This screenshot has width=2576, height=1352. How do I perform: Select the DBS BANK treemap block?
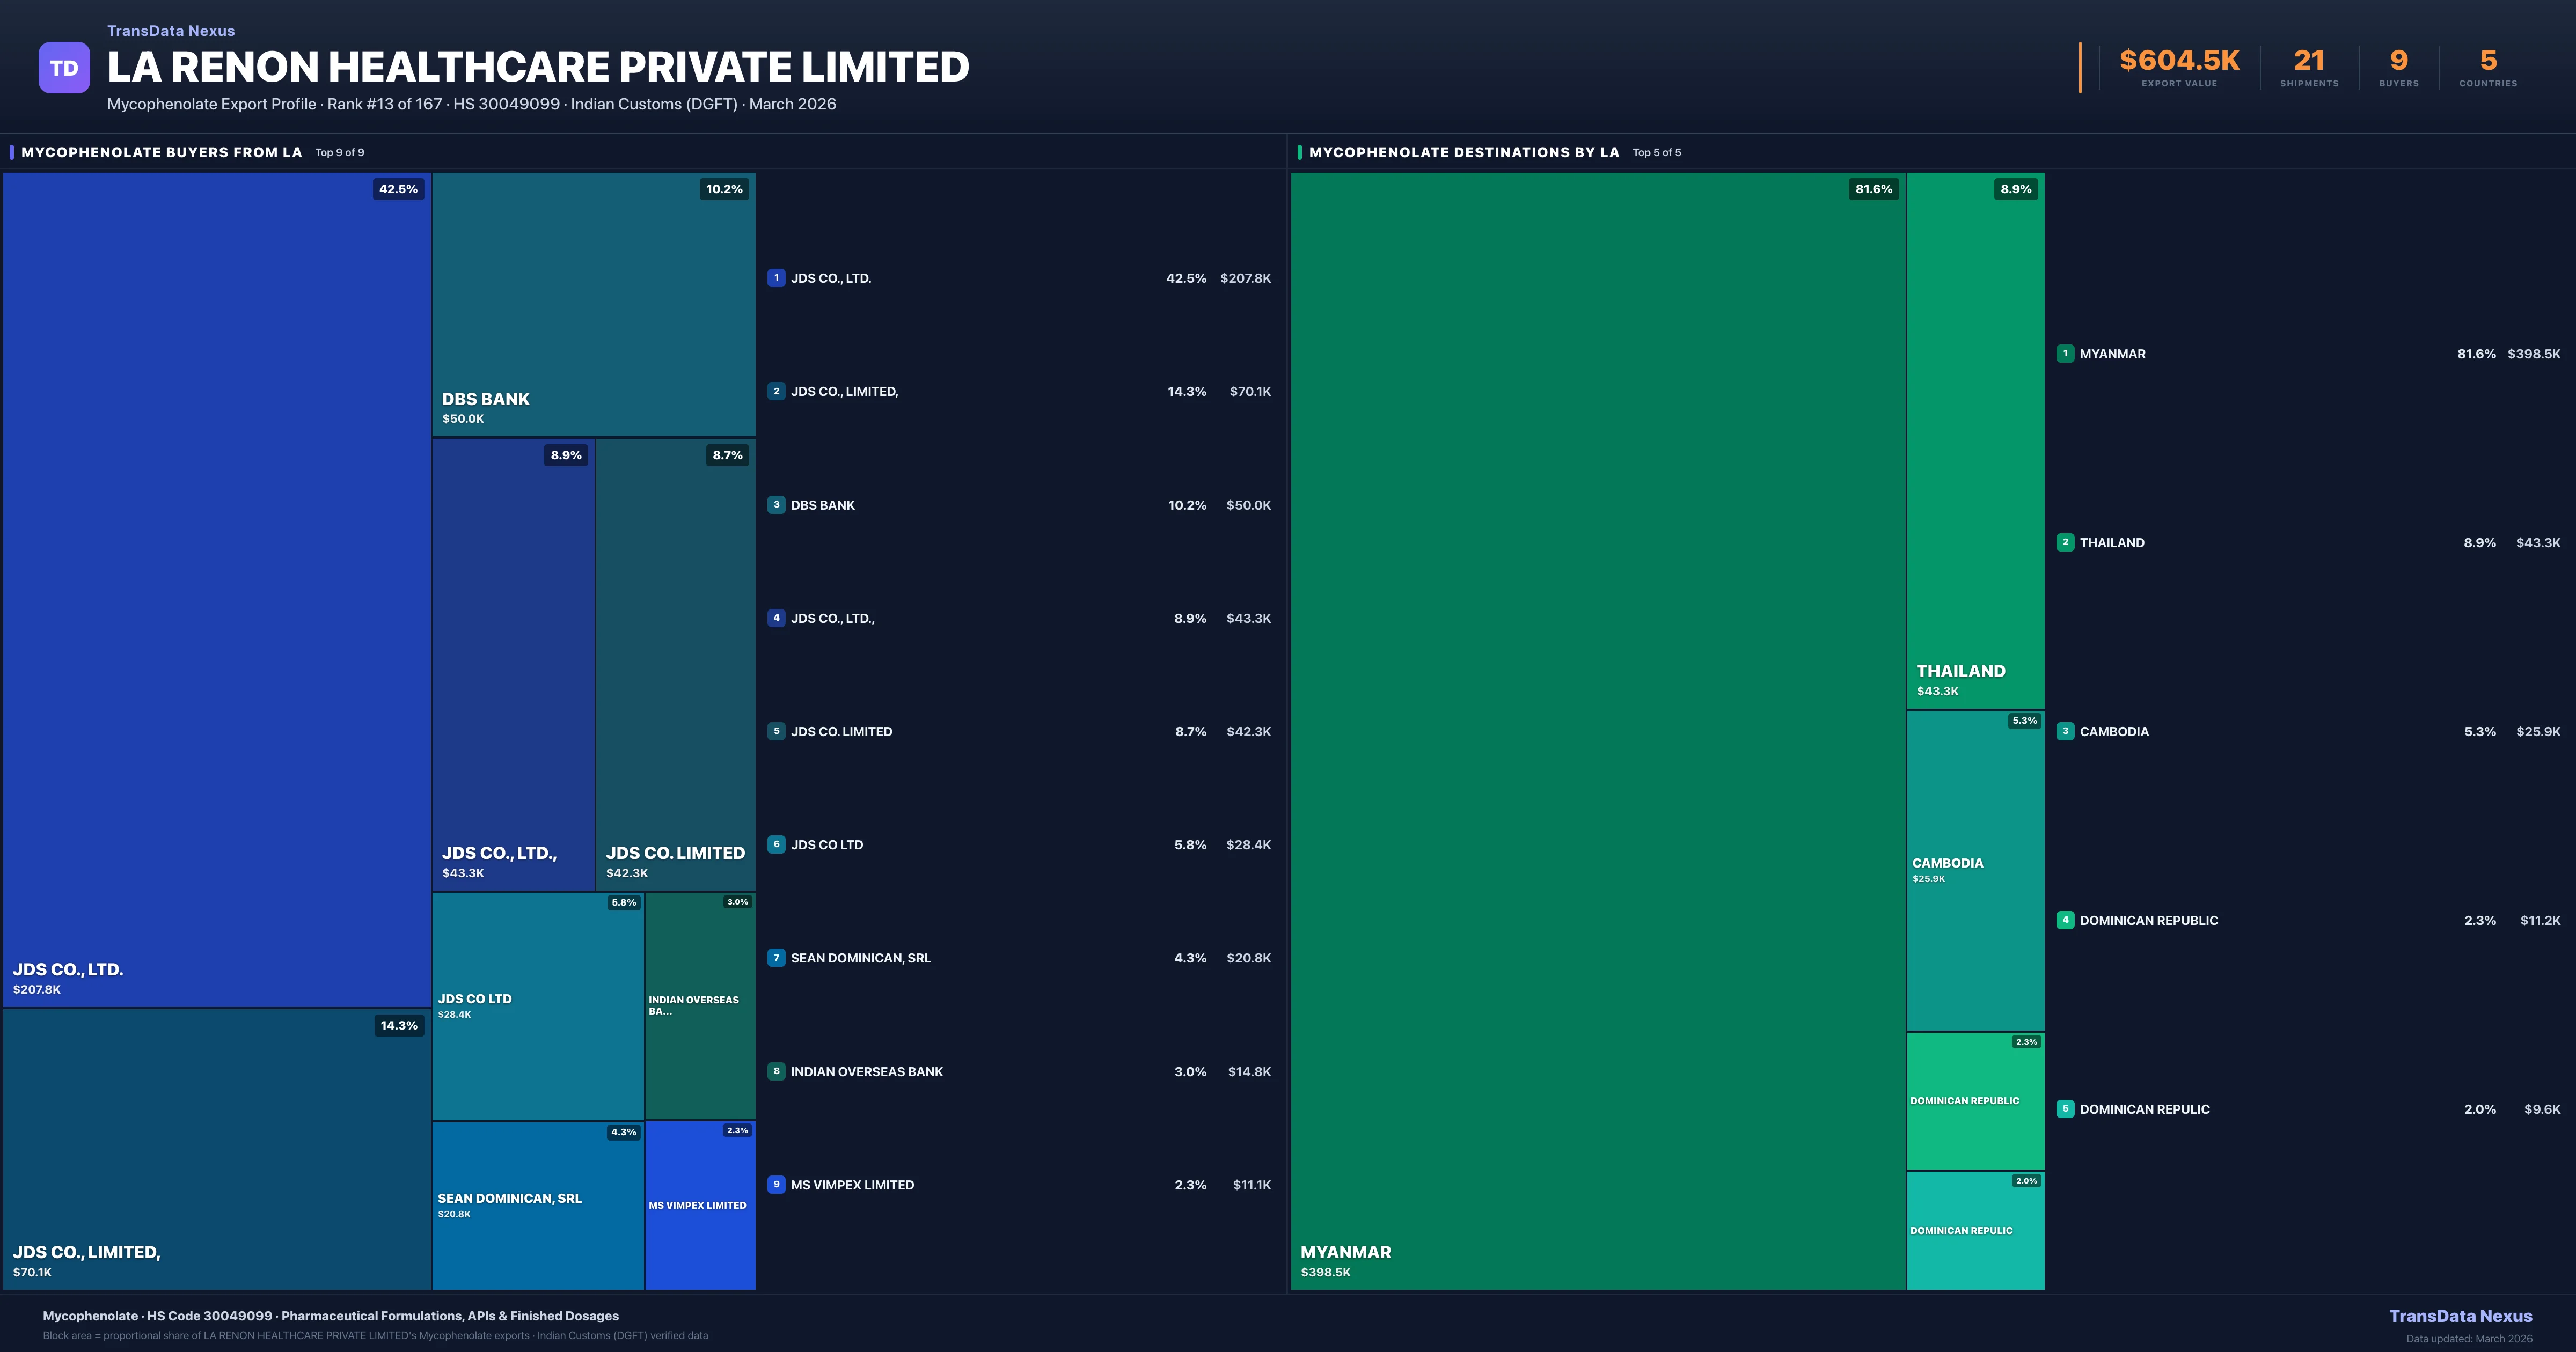pos(593,304)
